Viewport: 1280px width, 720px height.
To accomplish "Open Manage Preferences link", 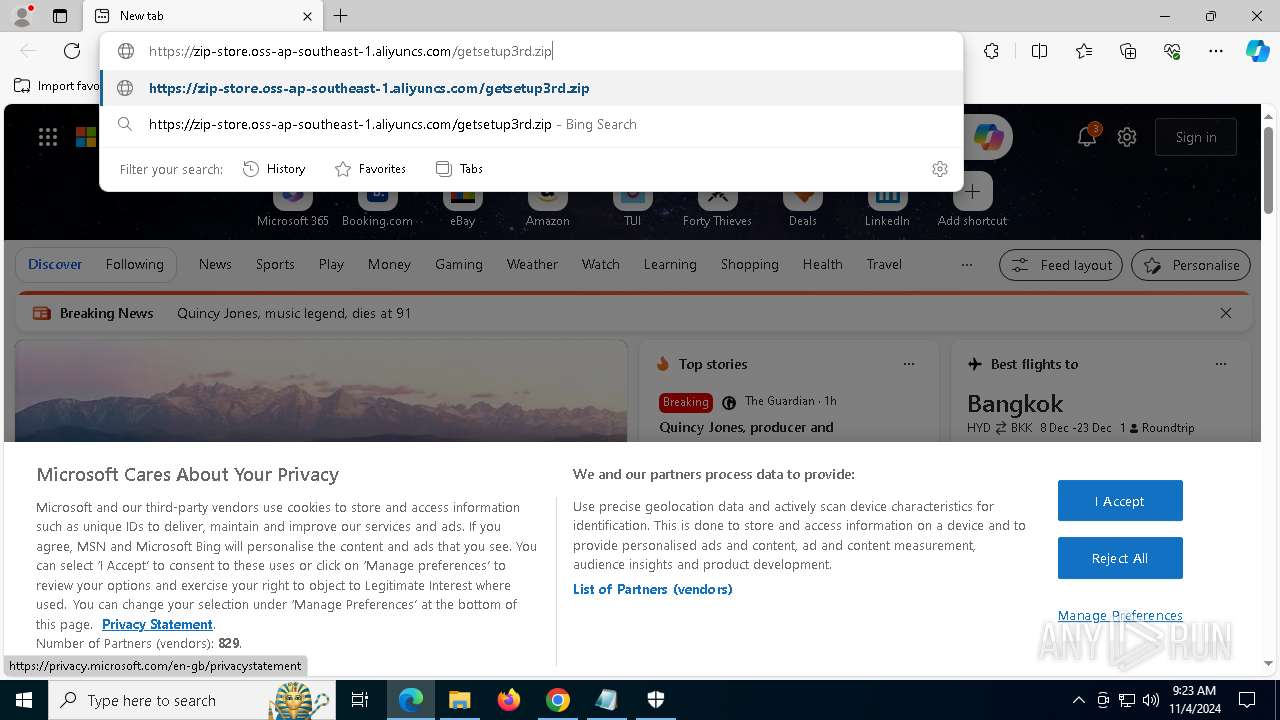I will tap(1120, 615).
